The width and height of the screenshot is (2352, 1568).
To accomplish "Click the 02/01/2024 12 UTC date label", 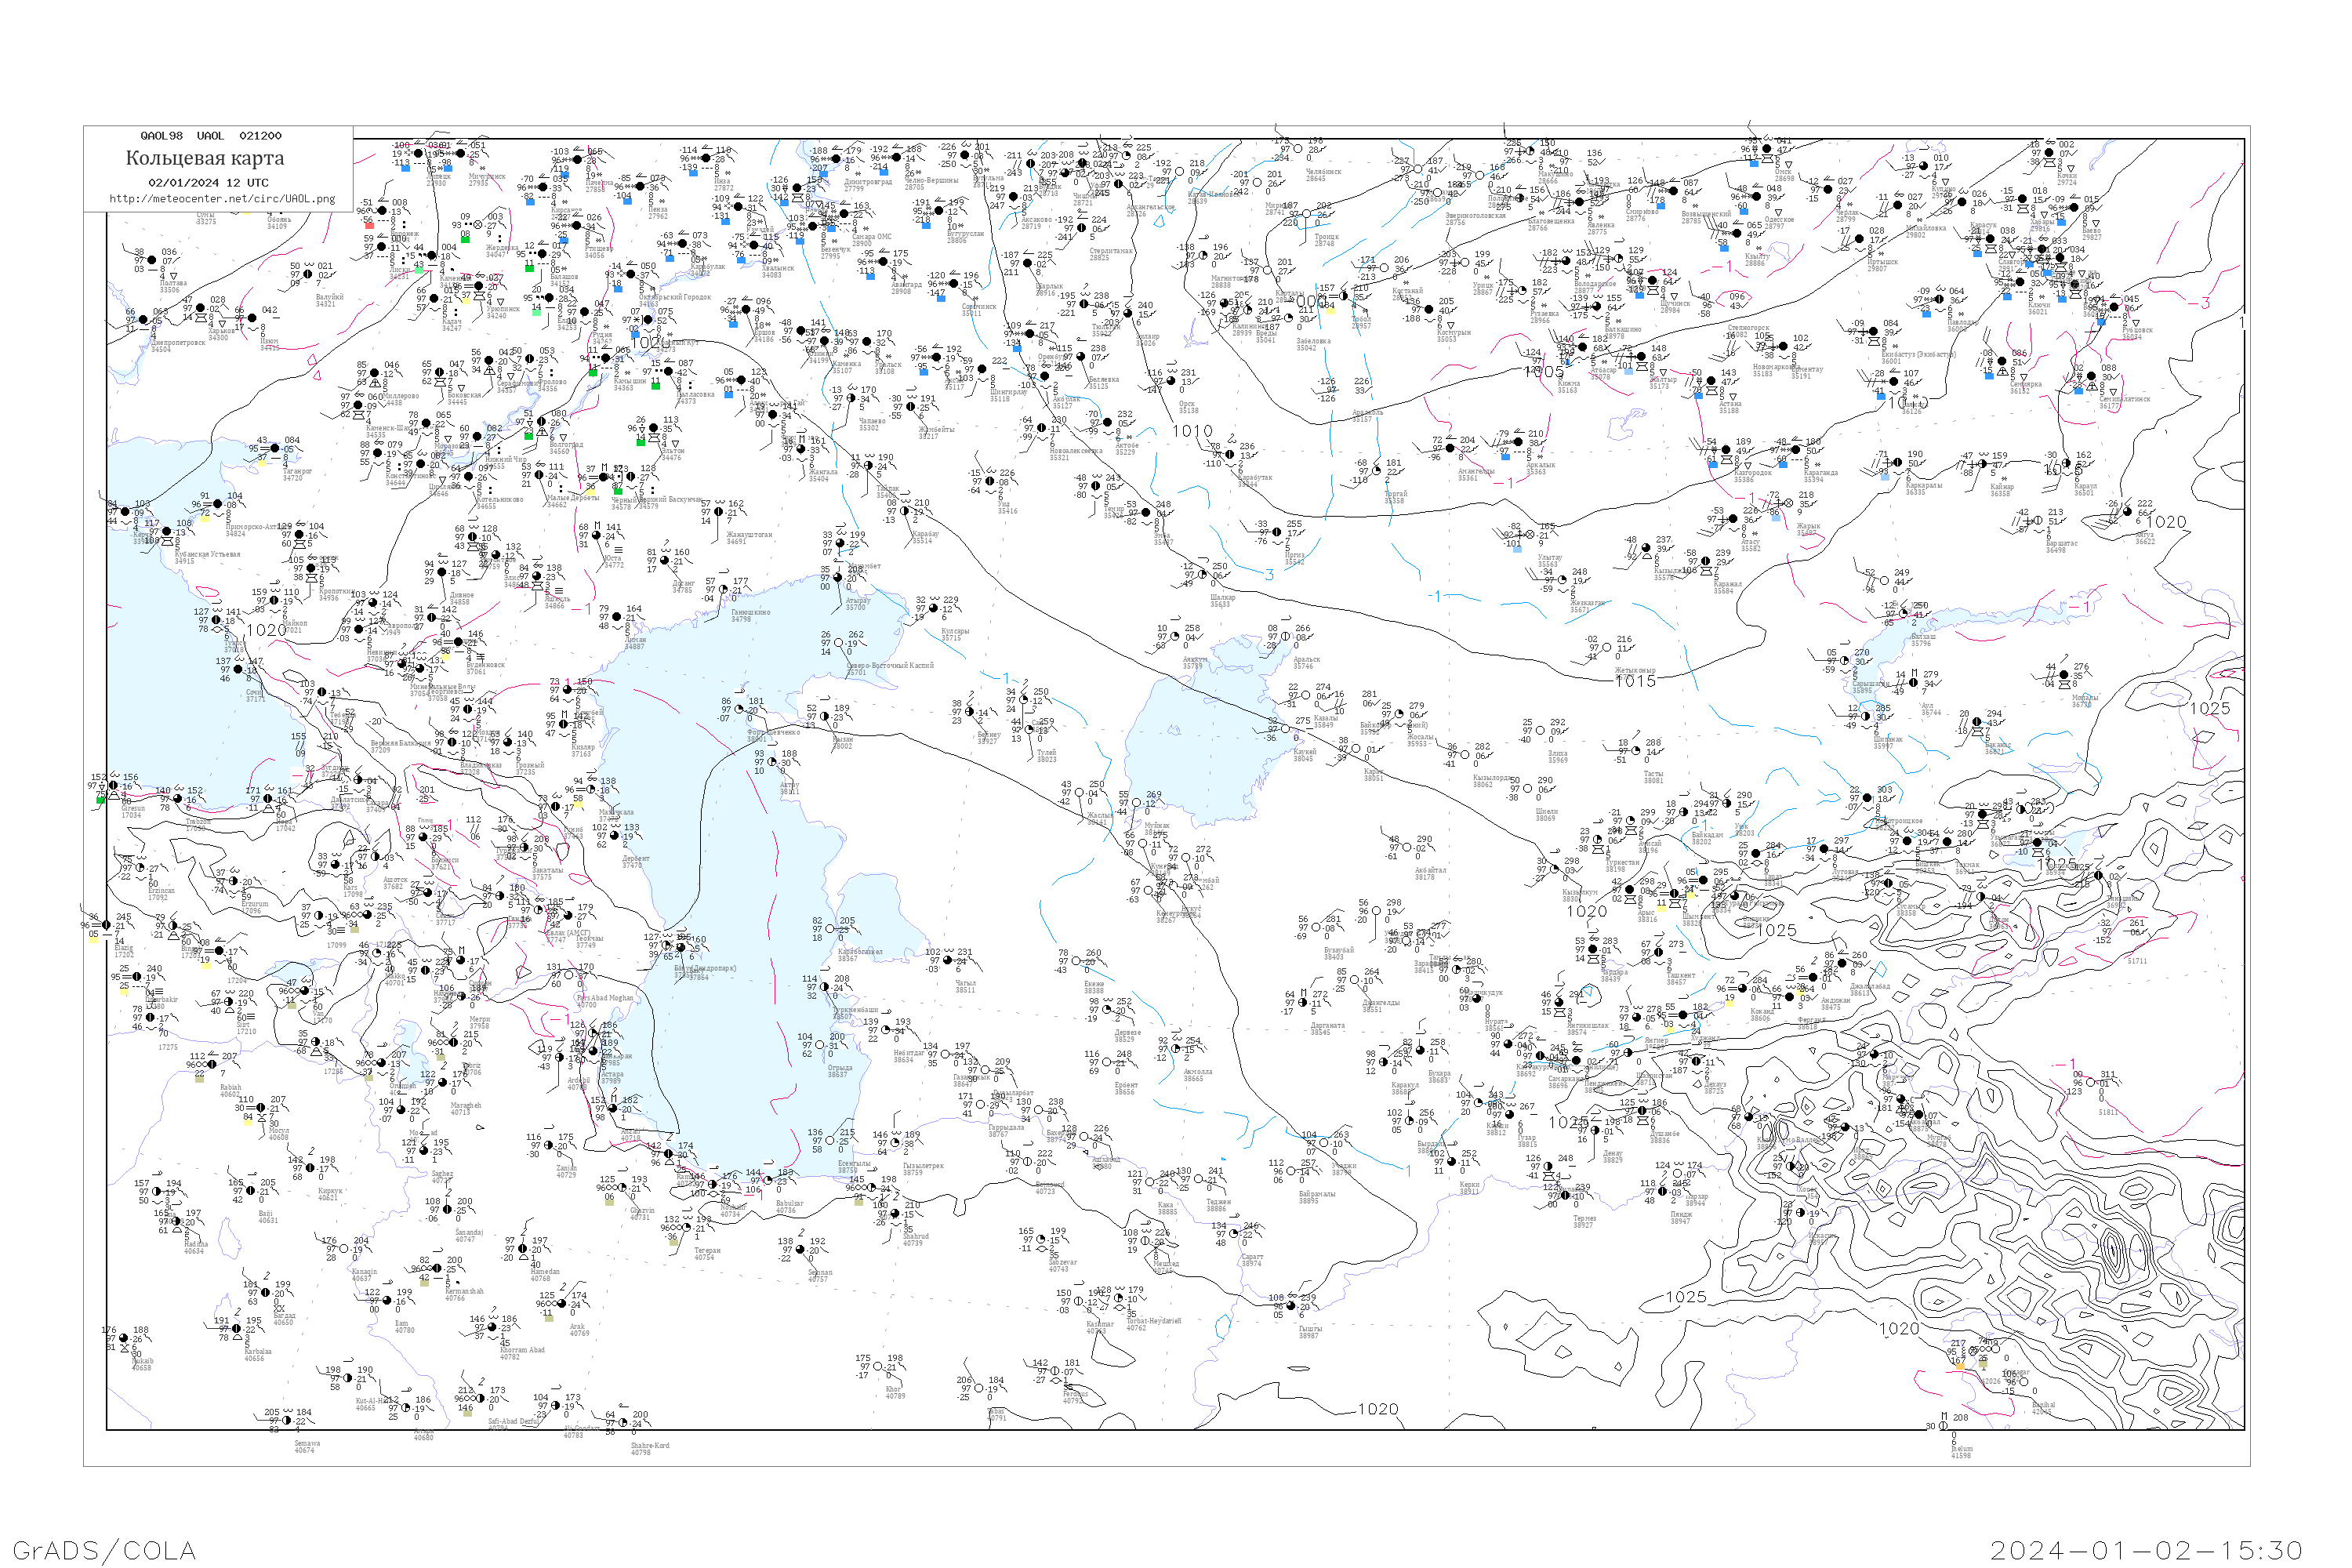I will tap(208, 183).
